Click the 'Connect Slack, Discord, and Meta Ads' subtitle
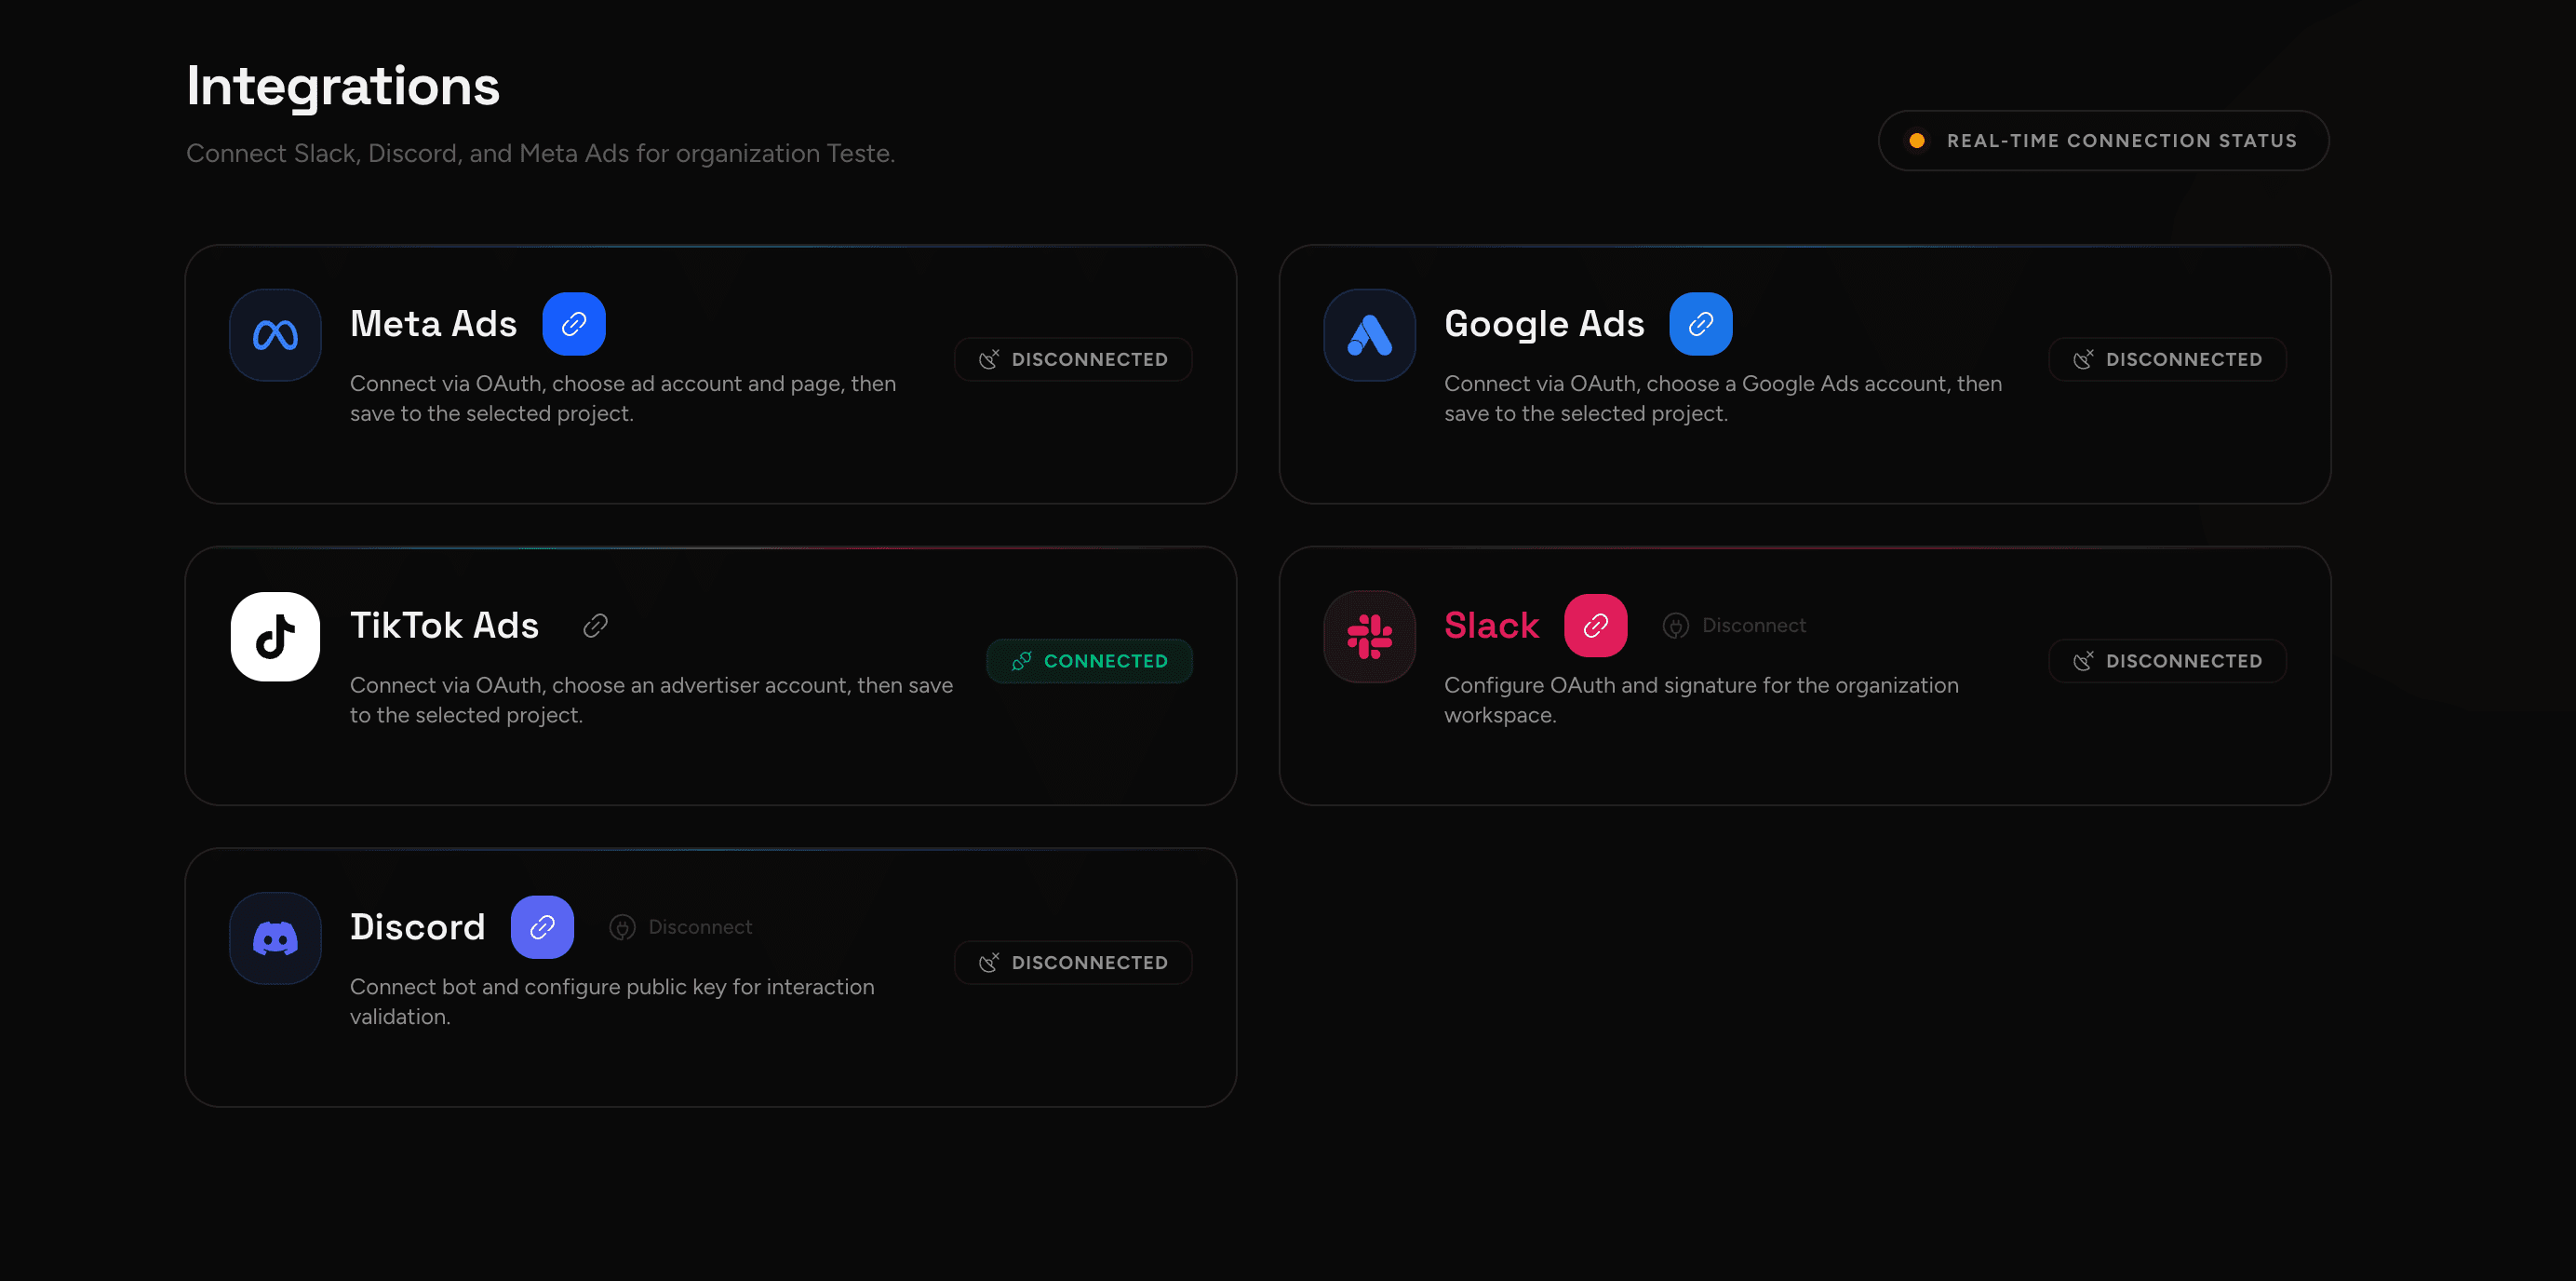This screenshot has width=2576, height=1281. coord(540,154)
